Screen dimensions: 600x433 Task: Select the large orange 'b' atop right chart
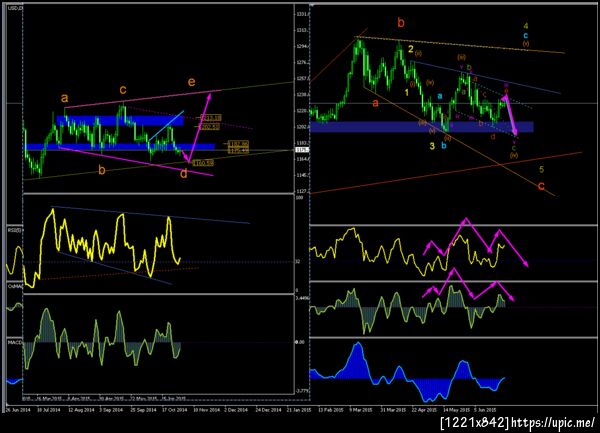pos(401,23)
